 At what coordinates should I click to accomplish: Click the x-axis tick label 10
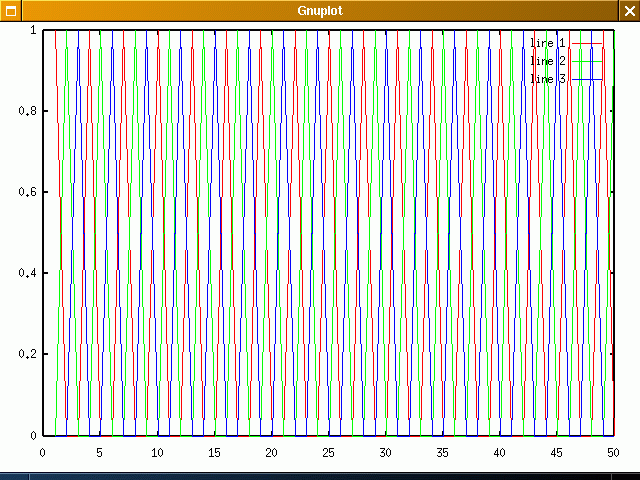click(x=156, y=453)
